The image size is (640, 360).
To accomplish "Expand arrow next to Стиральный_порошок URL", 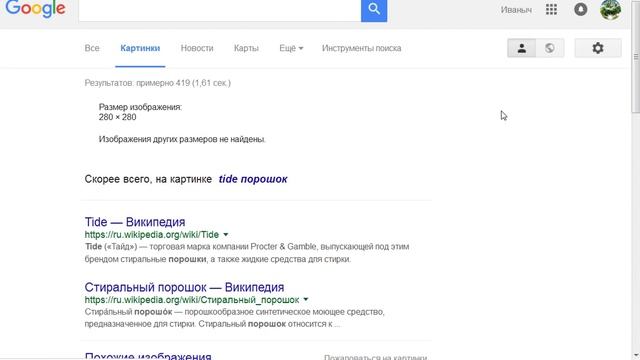I will pyautogui.click(x=306, y=300).
